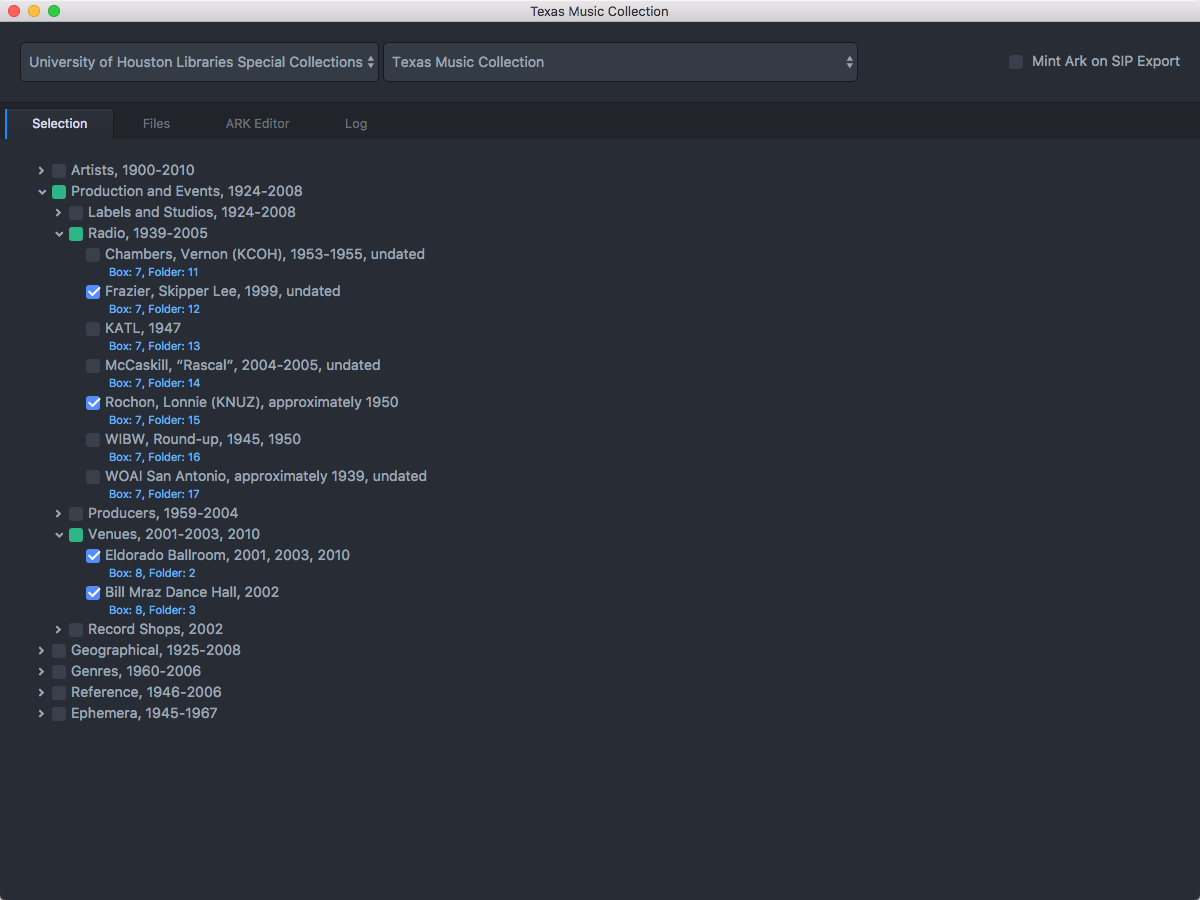Click the Bill Mraz Dance Hall label
This screenshot has height=900, width=1200.
191,593
